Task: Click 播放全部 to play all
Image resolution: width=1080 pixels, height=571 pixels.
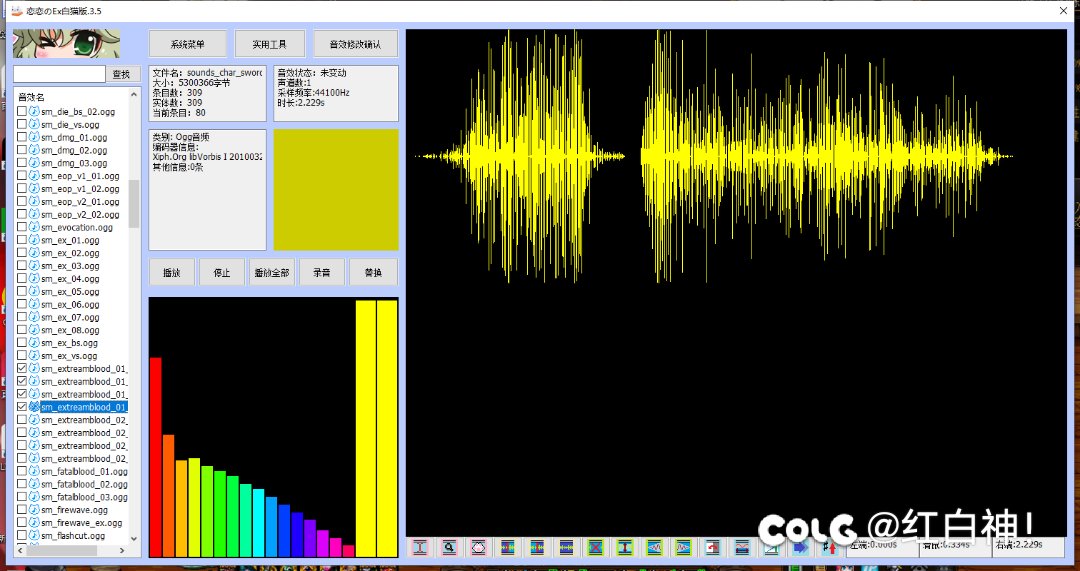Action: click(x=271, y=272)
